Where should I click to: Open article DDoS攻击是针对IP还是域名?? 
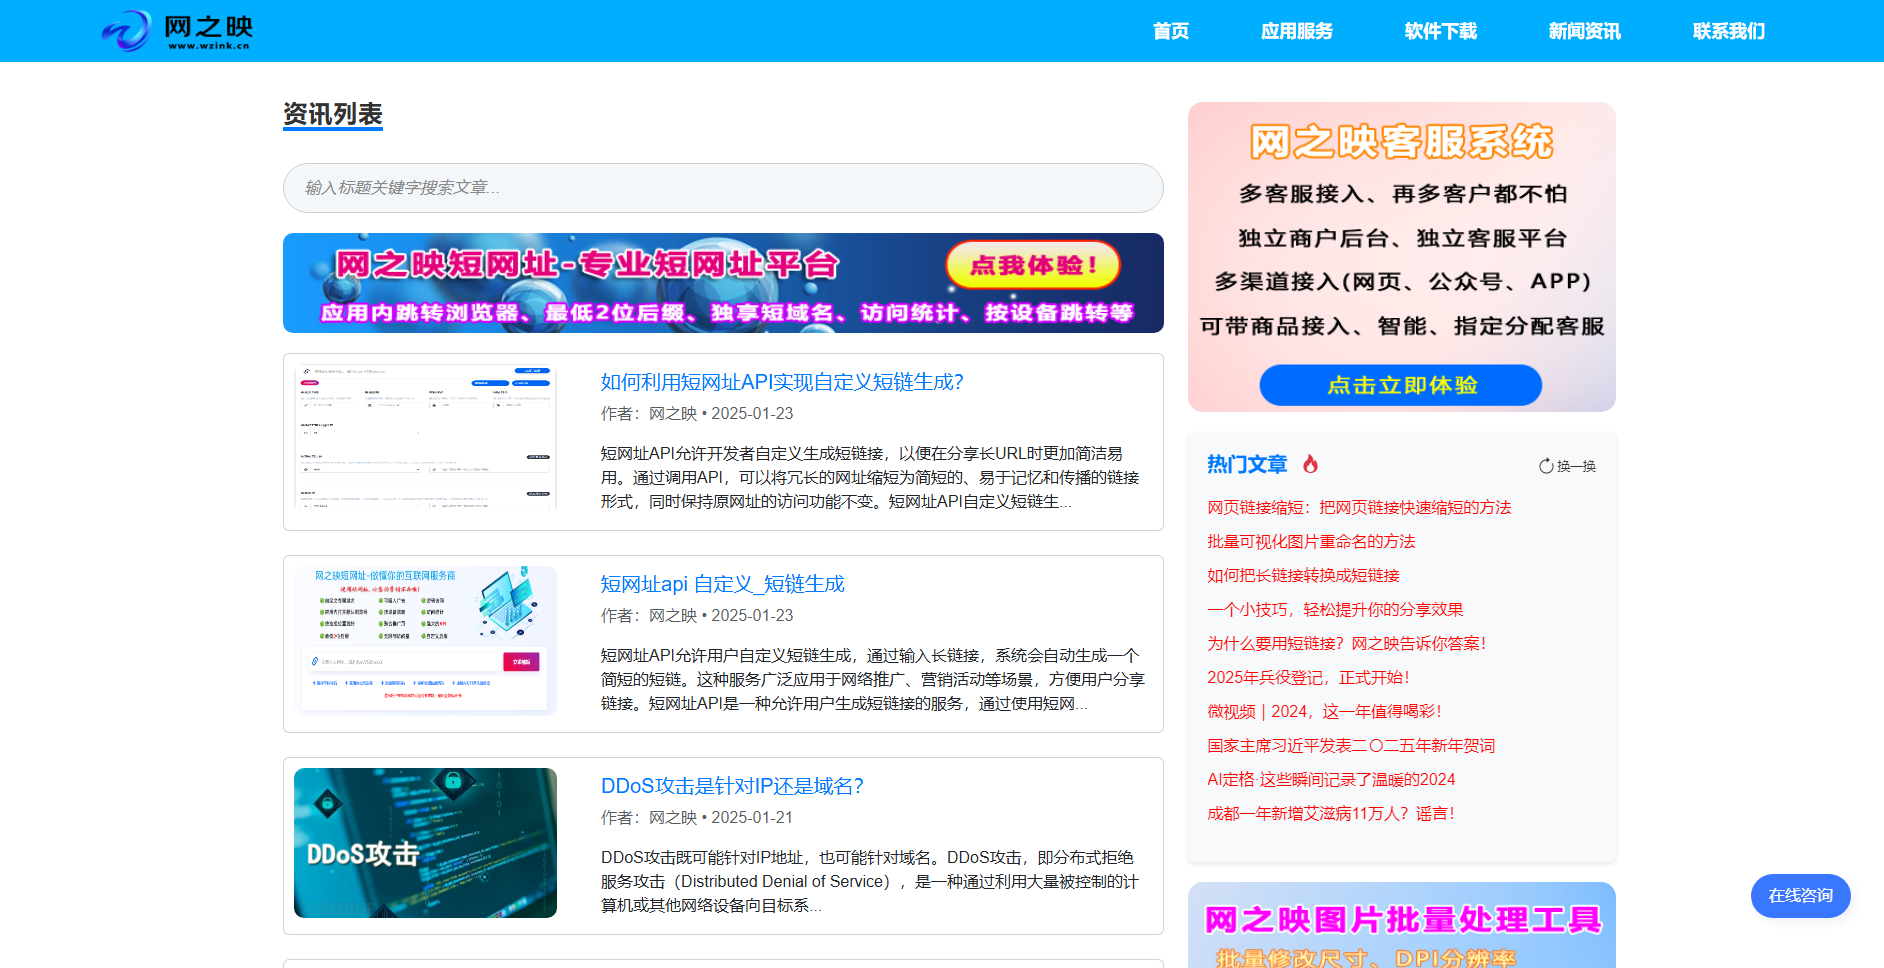(732, 786)
